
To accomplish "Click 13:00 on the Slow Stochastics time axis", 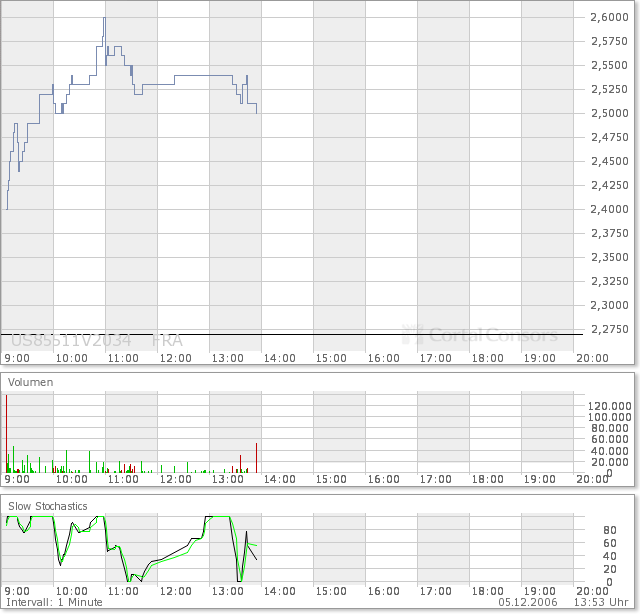I will click(228, 591).
